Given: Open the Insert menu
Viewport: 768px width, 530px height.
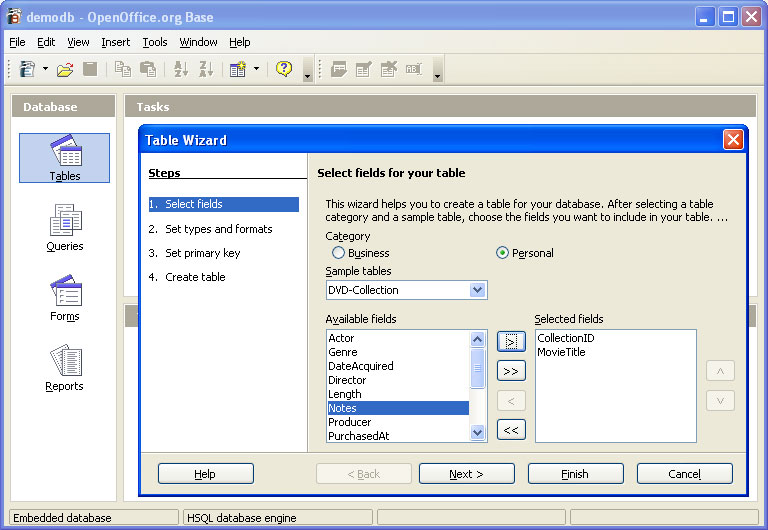Looking at the screenshot, I should (115, 42).
